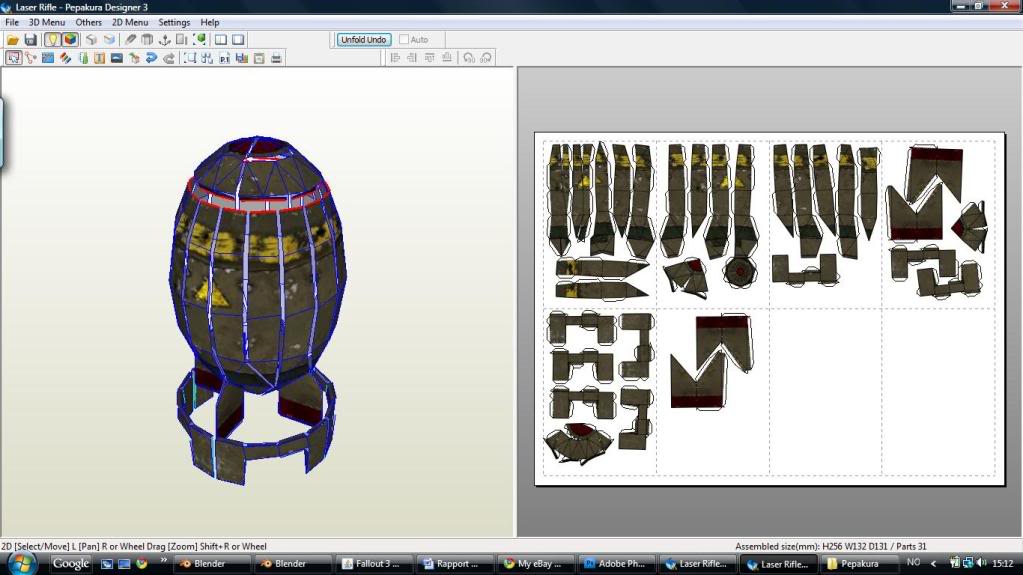Open the Windows Start orb
This screenshot has height=575, width=1023.
pos(21,563)
